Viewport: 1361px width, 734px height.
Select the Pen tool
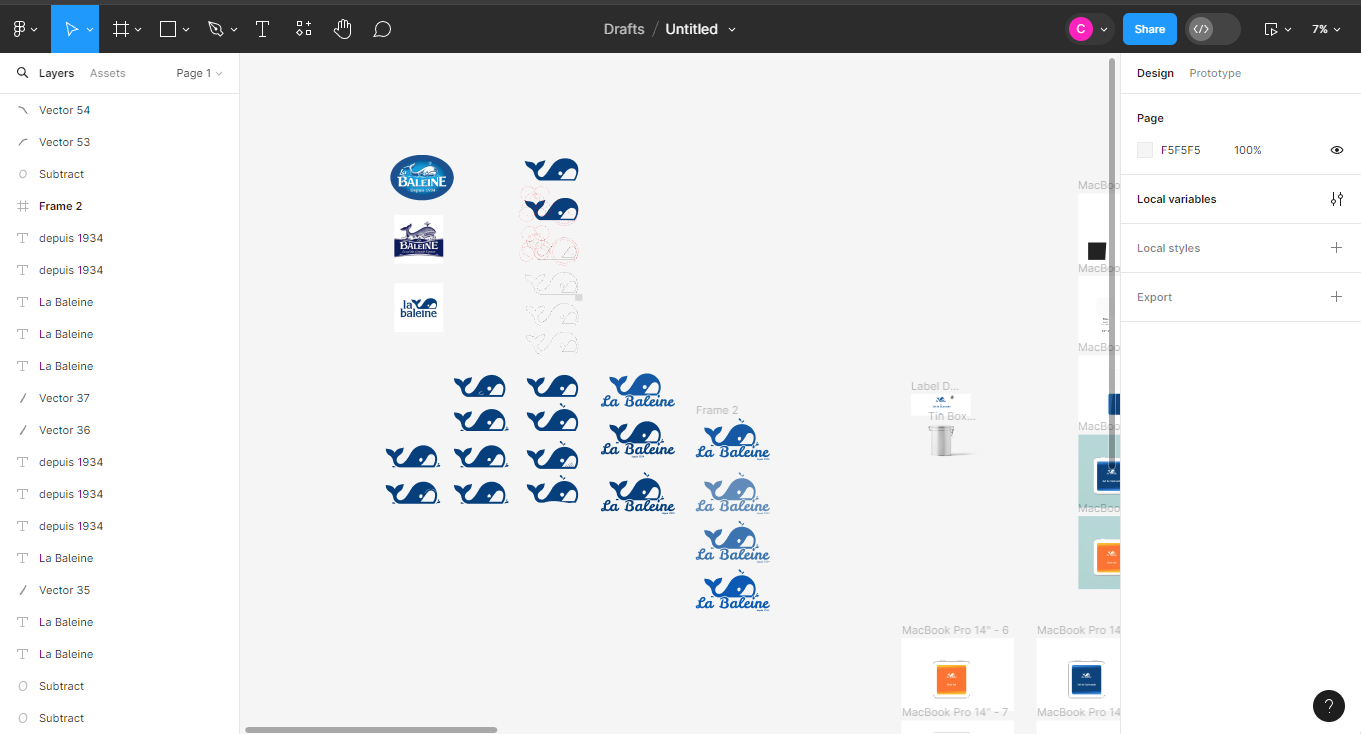pos(215,29)
